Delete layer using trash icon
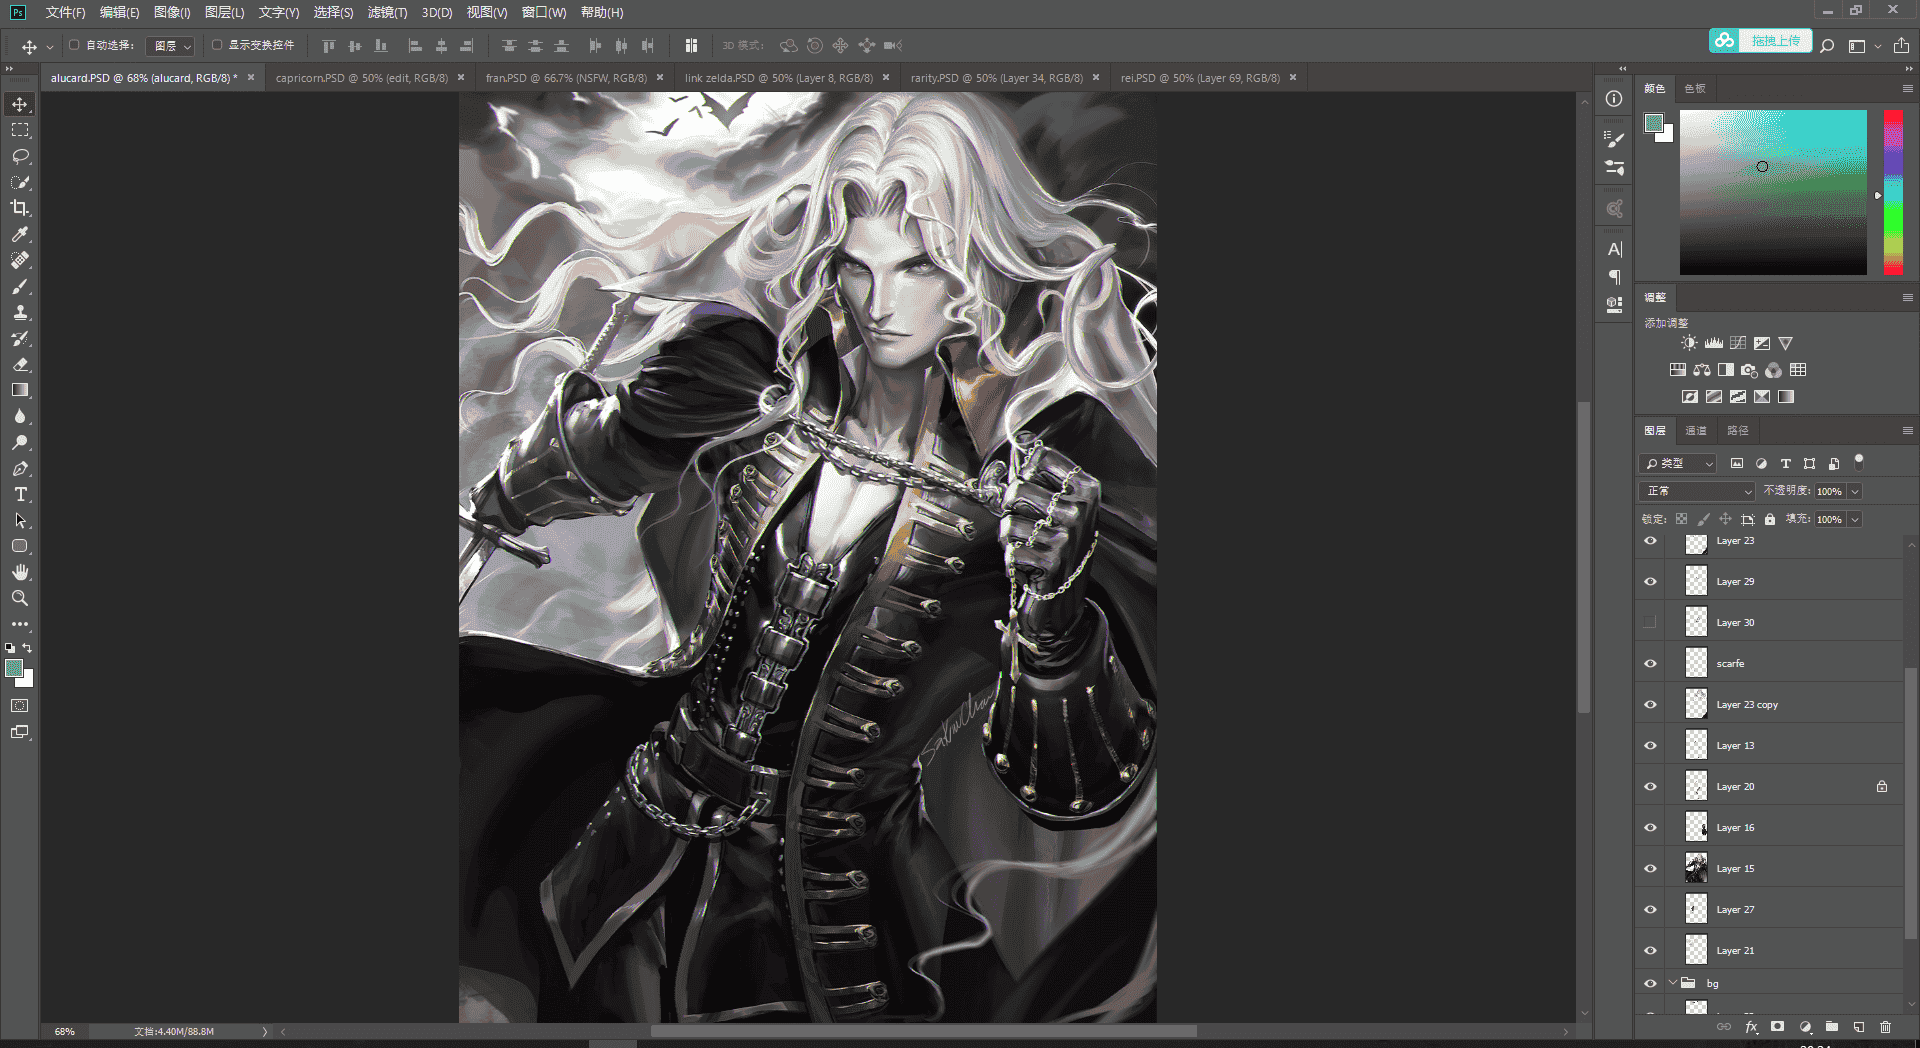This screenshot has width=1920, height=1048. [x=1885, y=1027]
